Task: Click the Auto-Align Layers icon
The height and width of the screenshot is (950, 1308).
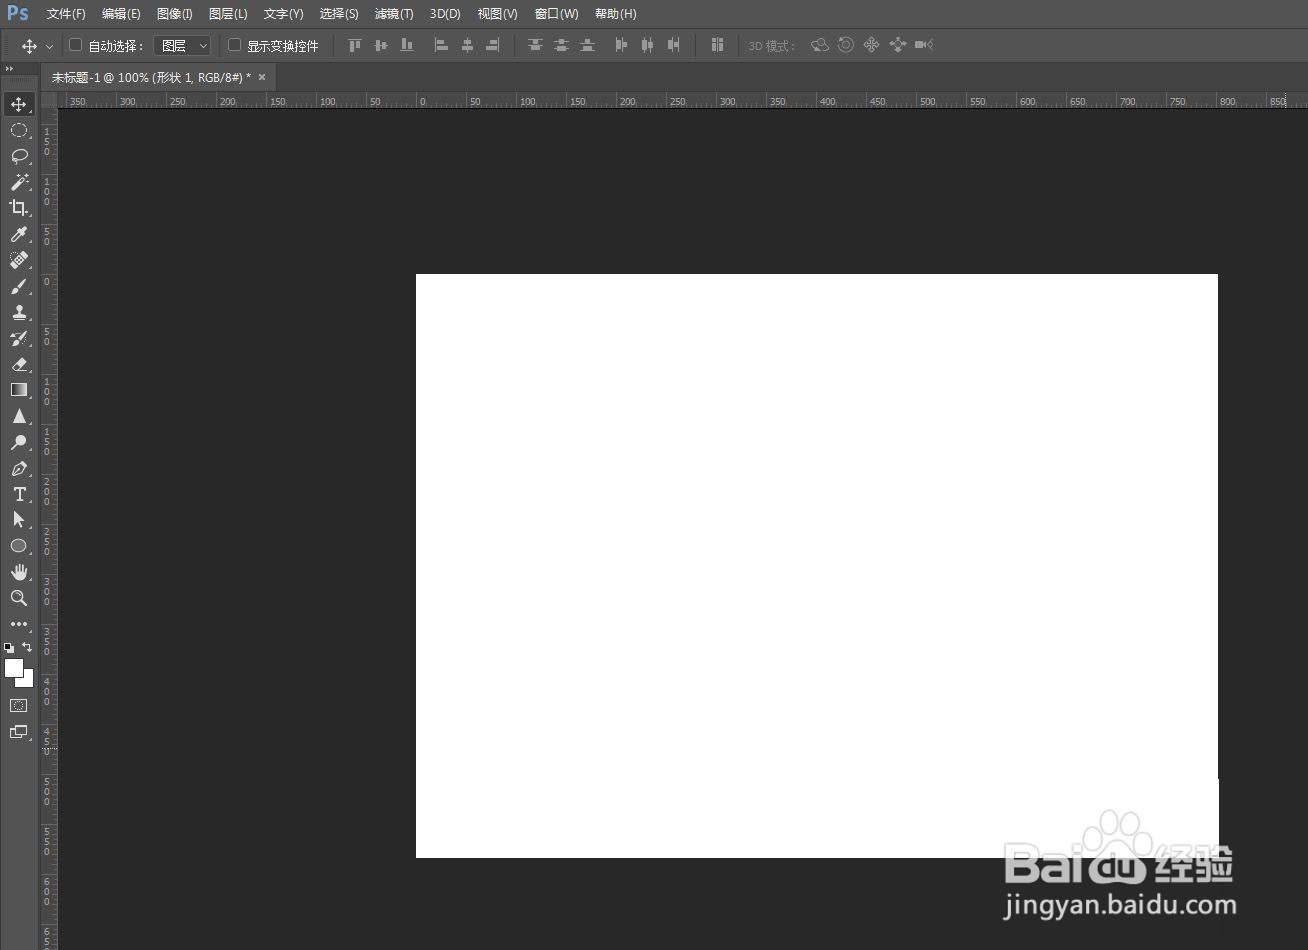Action: [x=717, y=45]
